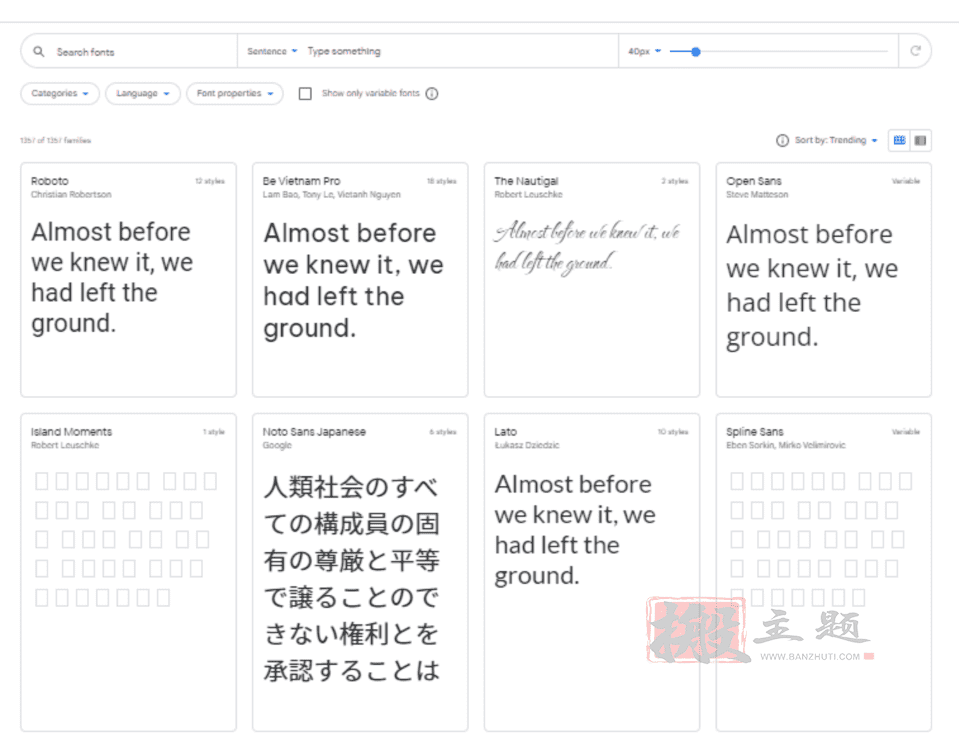The width and height of the screenshot is (959, 739).
Task: Adjust the font size slider handle
Action: [695, 51]
